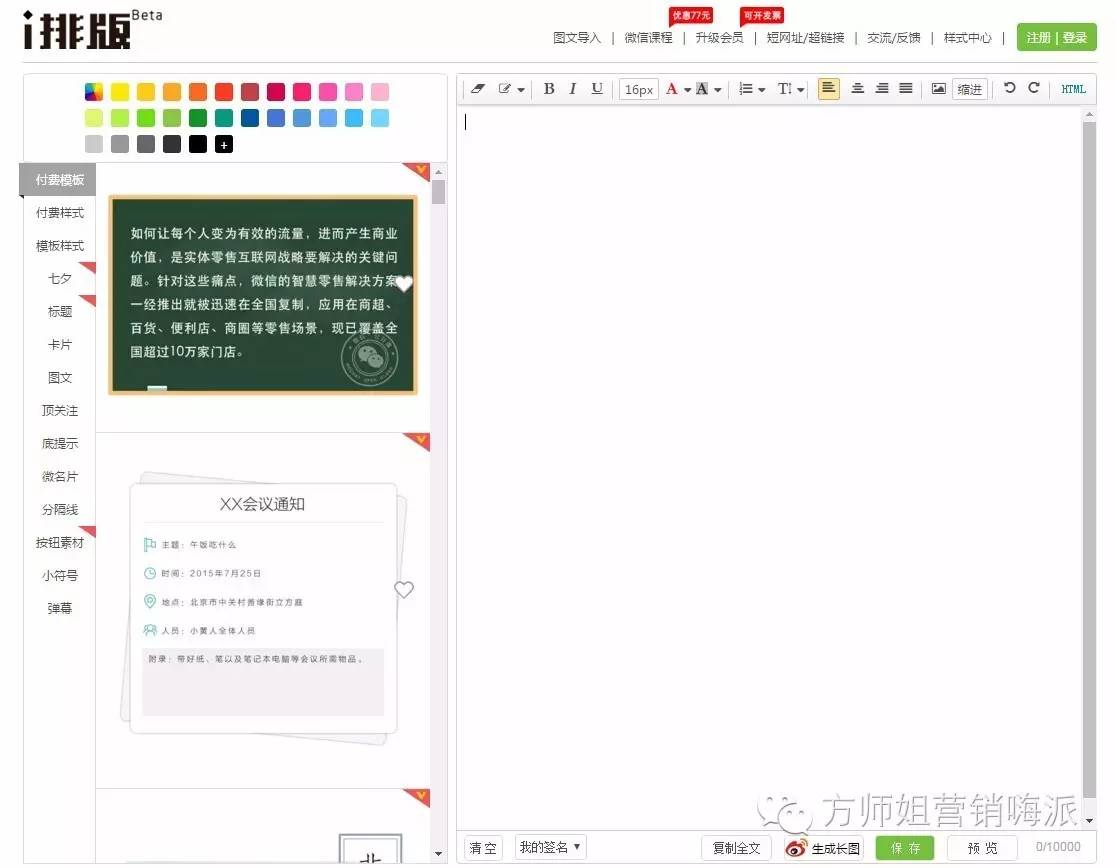Select the 卡片 category in sidebar
Viewport: 1116px width, 868px height.
pyautogui.click(x=59, y=344)
